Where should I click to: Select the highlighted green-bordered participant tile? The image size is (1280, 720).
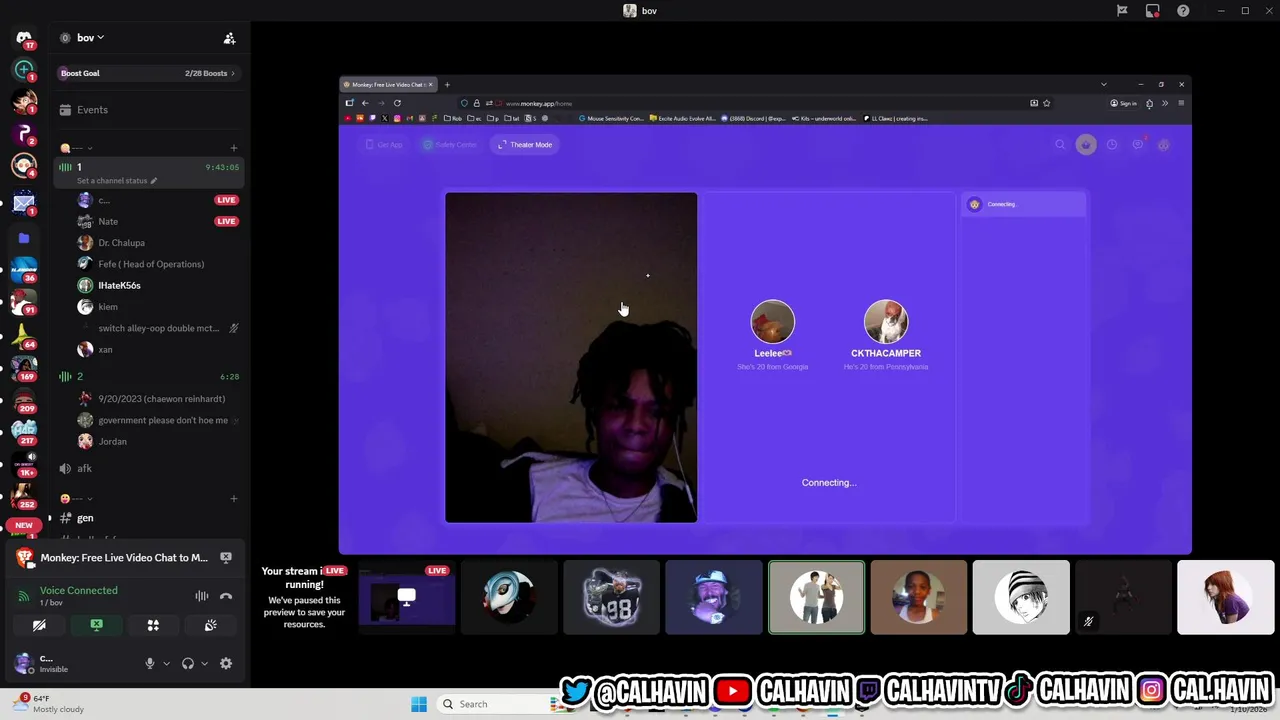[x=816, y=598]
